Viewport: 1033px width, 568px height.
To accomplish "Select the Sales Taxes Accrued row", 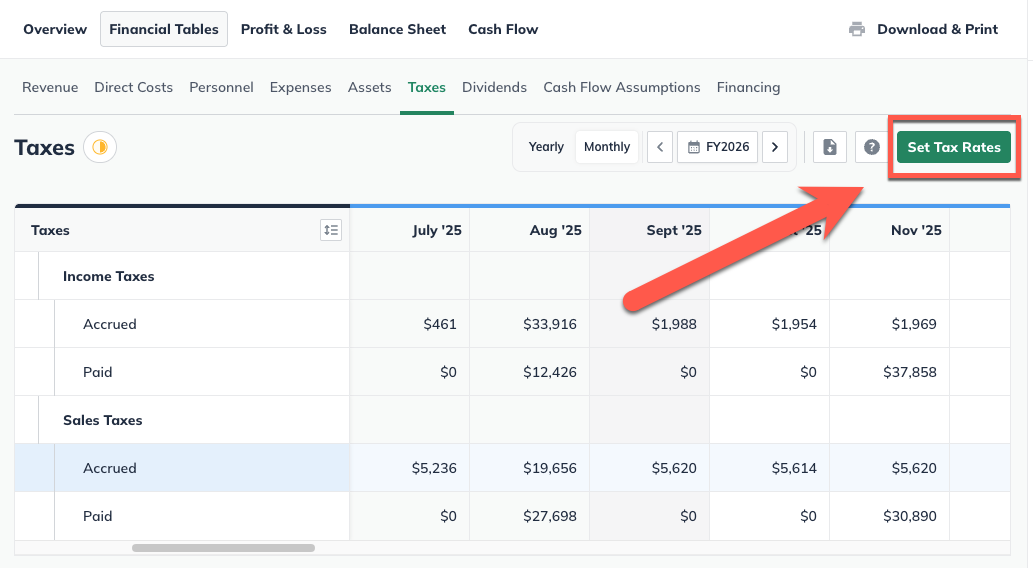I will pos(110,468).
